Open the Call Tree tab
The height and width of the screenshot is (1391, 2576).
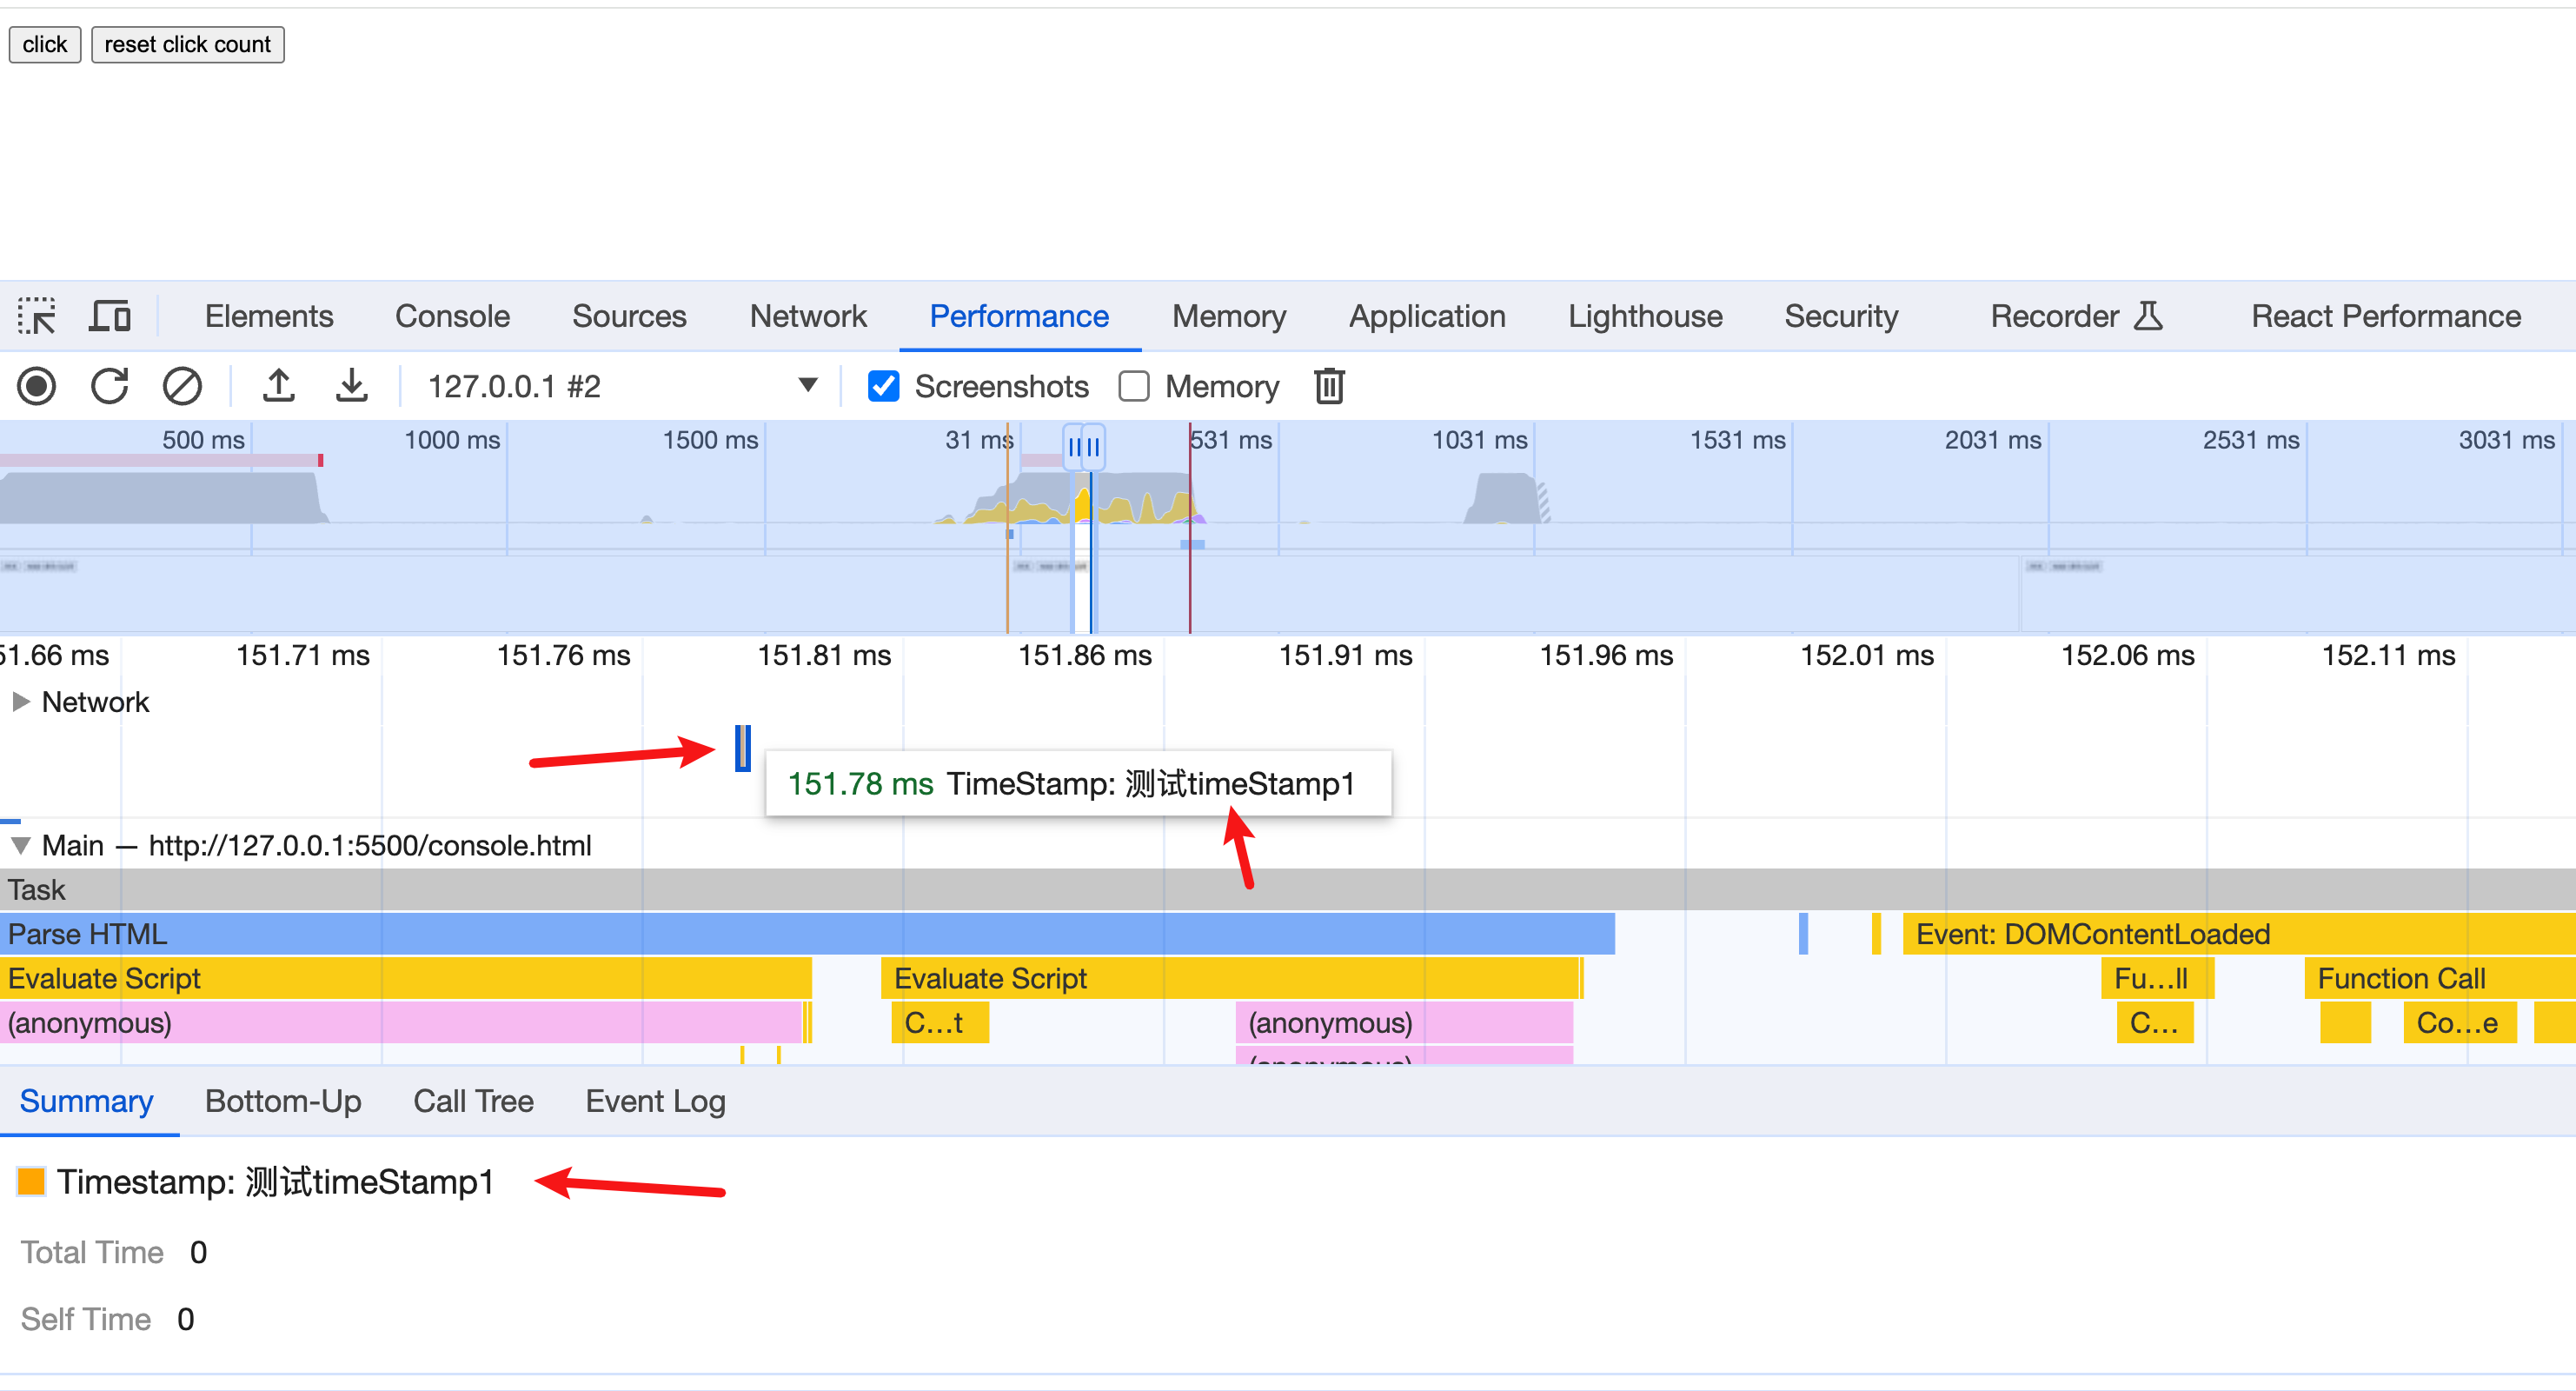(473, 1101)
